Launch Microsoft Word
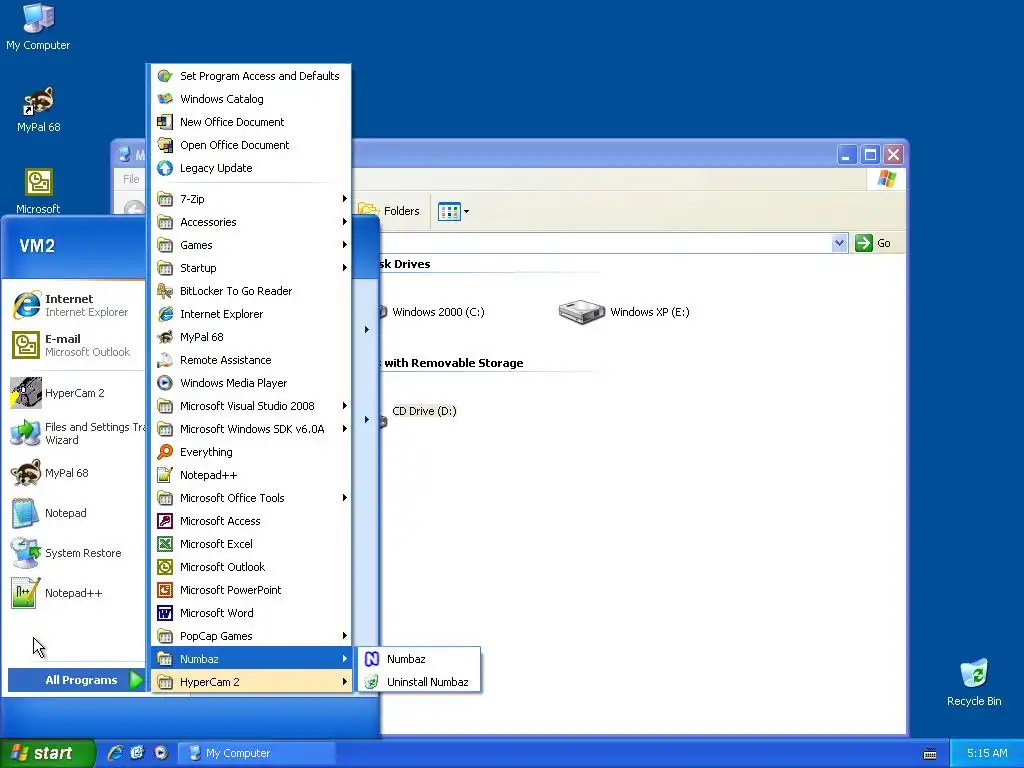 (251, 613)
